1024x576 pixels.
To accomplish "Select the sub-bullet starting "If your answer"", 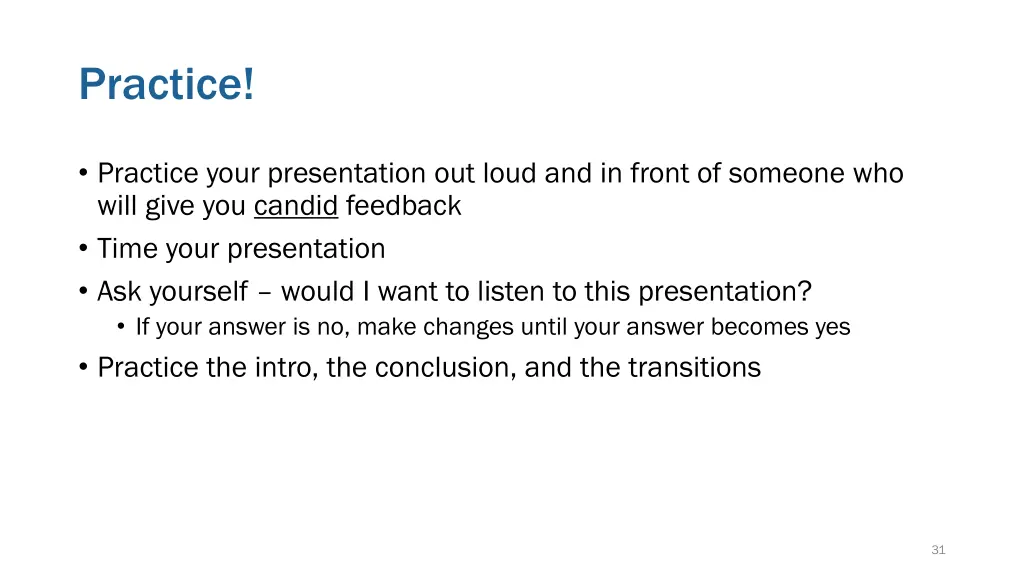I will (493, 327).
